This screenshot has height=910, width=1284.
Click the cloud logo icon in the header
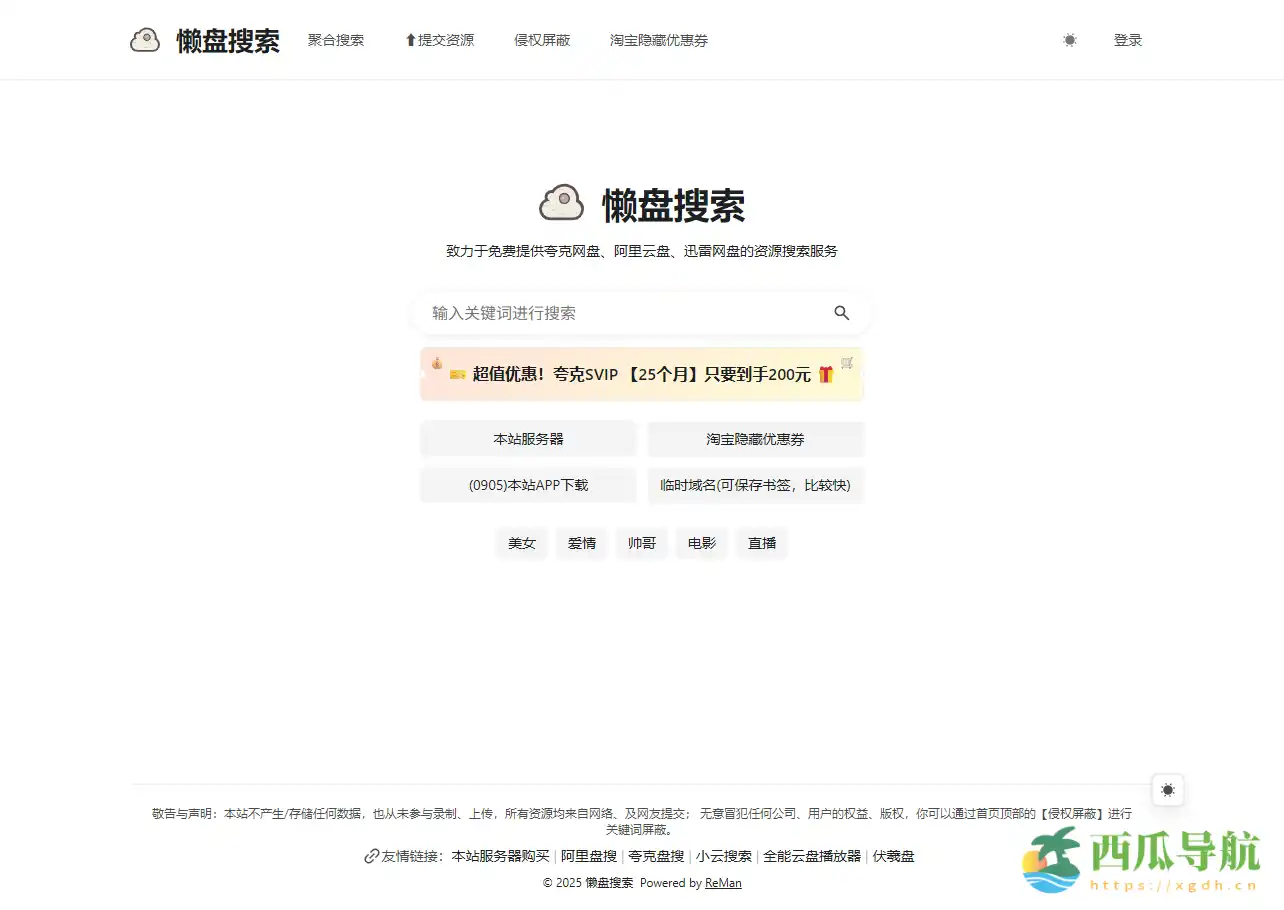145,39
